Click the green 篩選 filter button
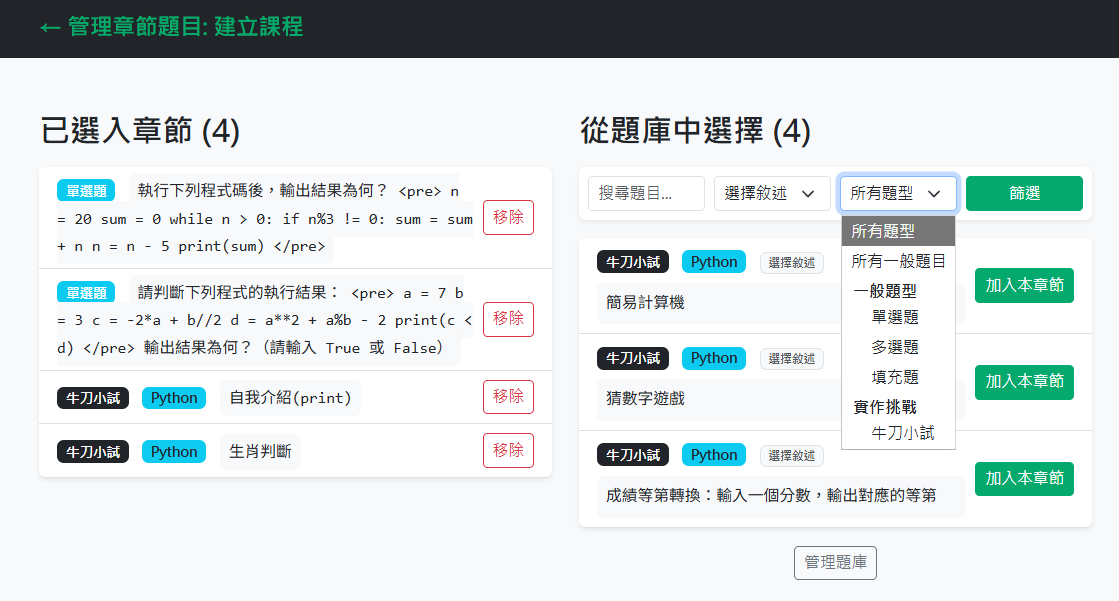Screen dimensions: 1119x601 [x=1024, y=194]
